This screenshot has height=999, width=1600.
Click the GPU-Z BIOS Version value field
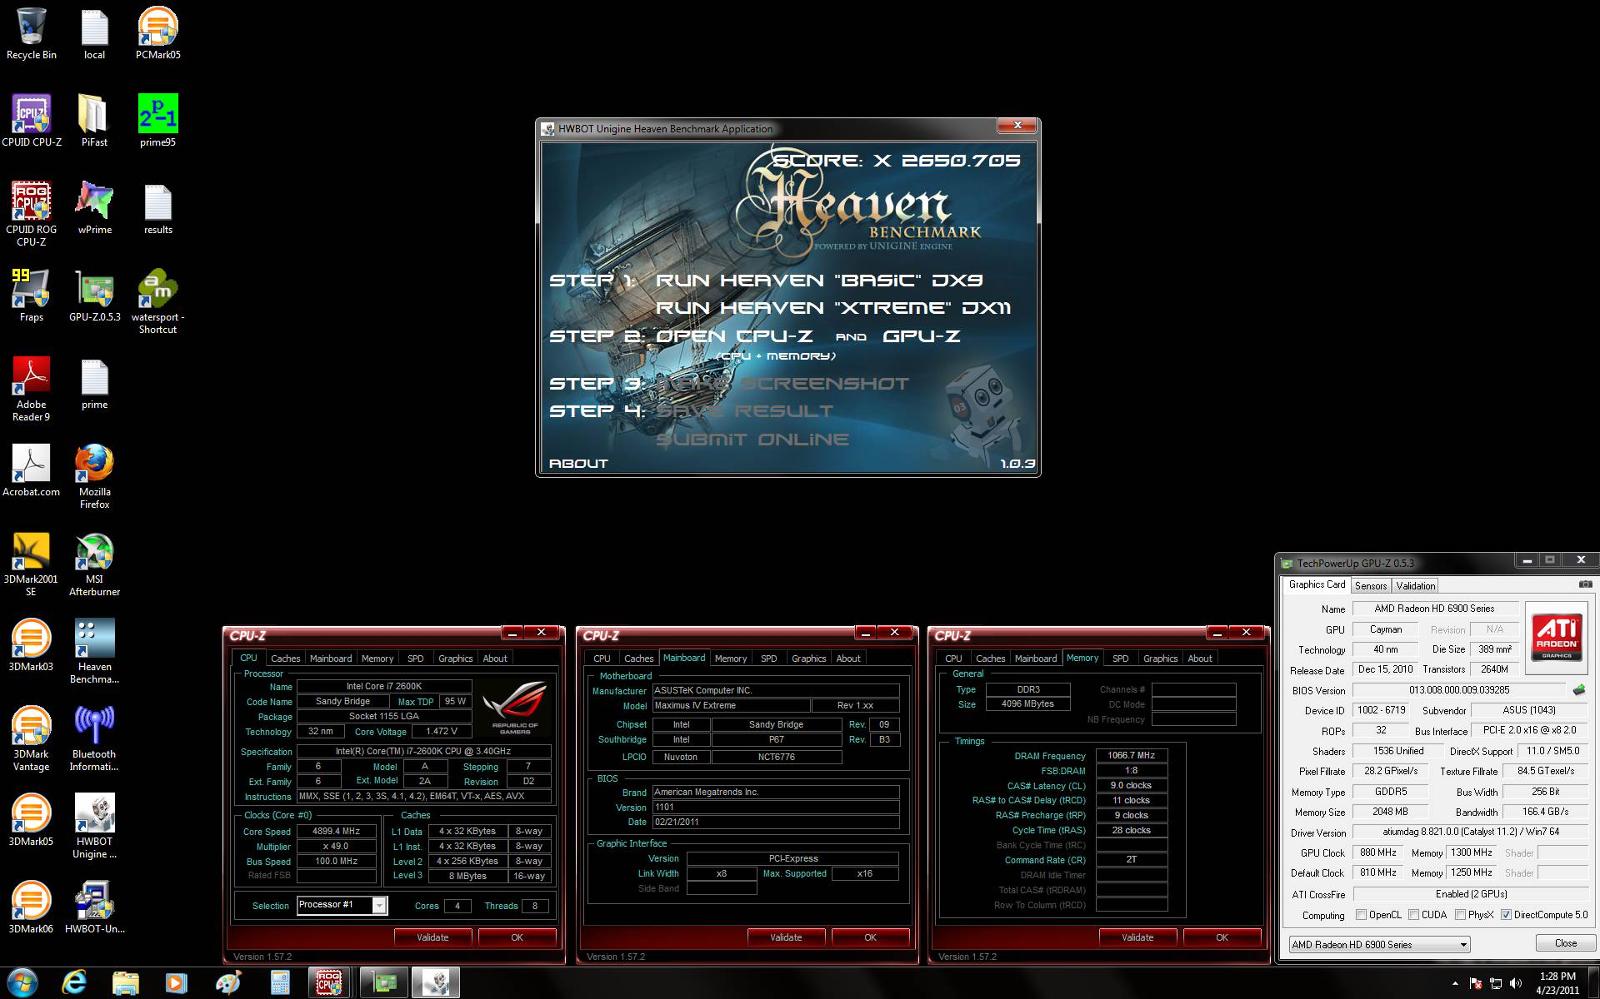point(1459,690)
